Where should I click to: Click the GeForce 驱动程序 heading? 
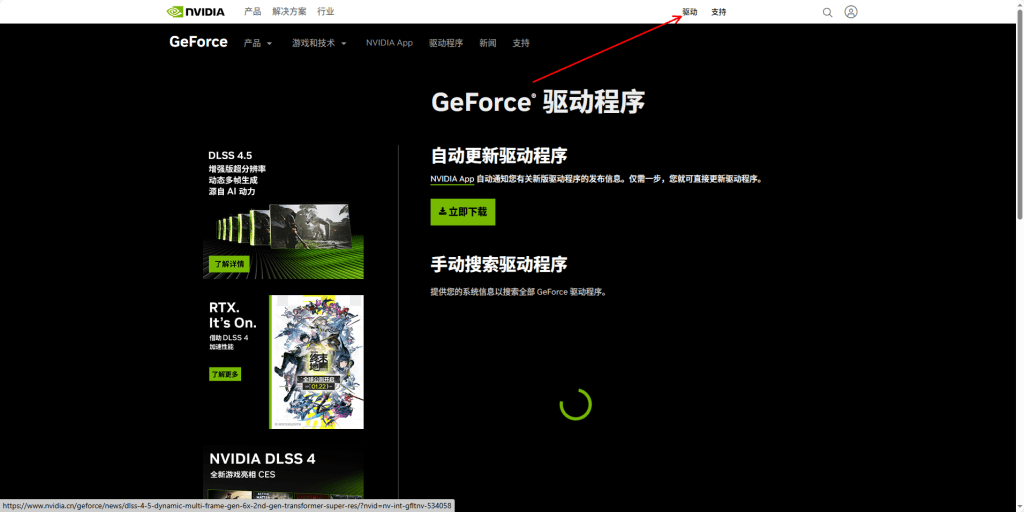(x=538, y=103)
